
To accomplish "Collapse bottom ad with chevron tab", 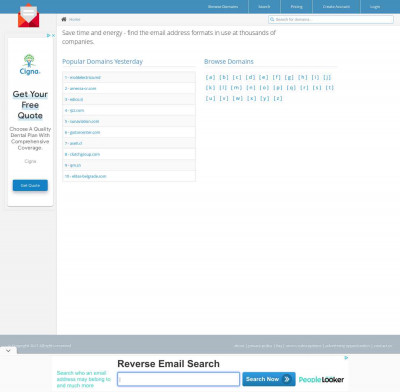I will pos(8,351).
